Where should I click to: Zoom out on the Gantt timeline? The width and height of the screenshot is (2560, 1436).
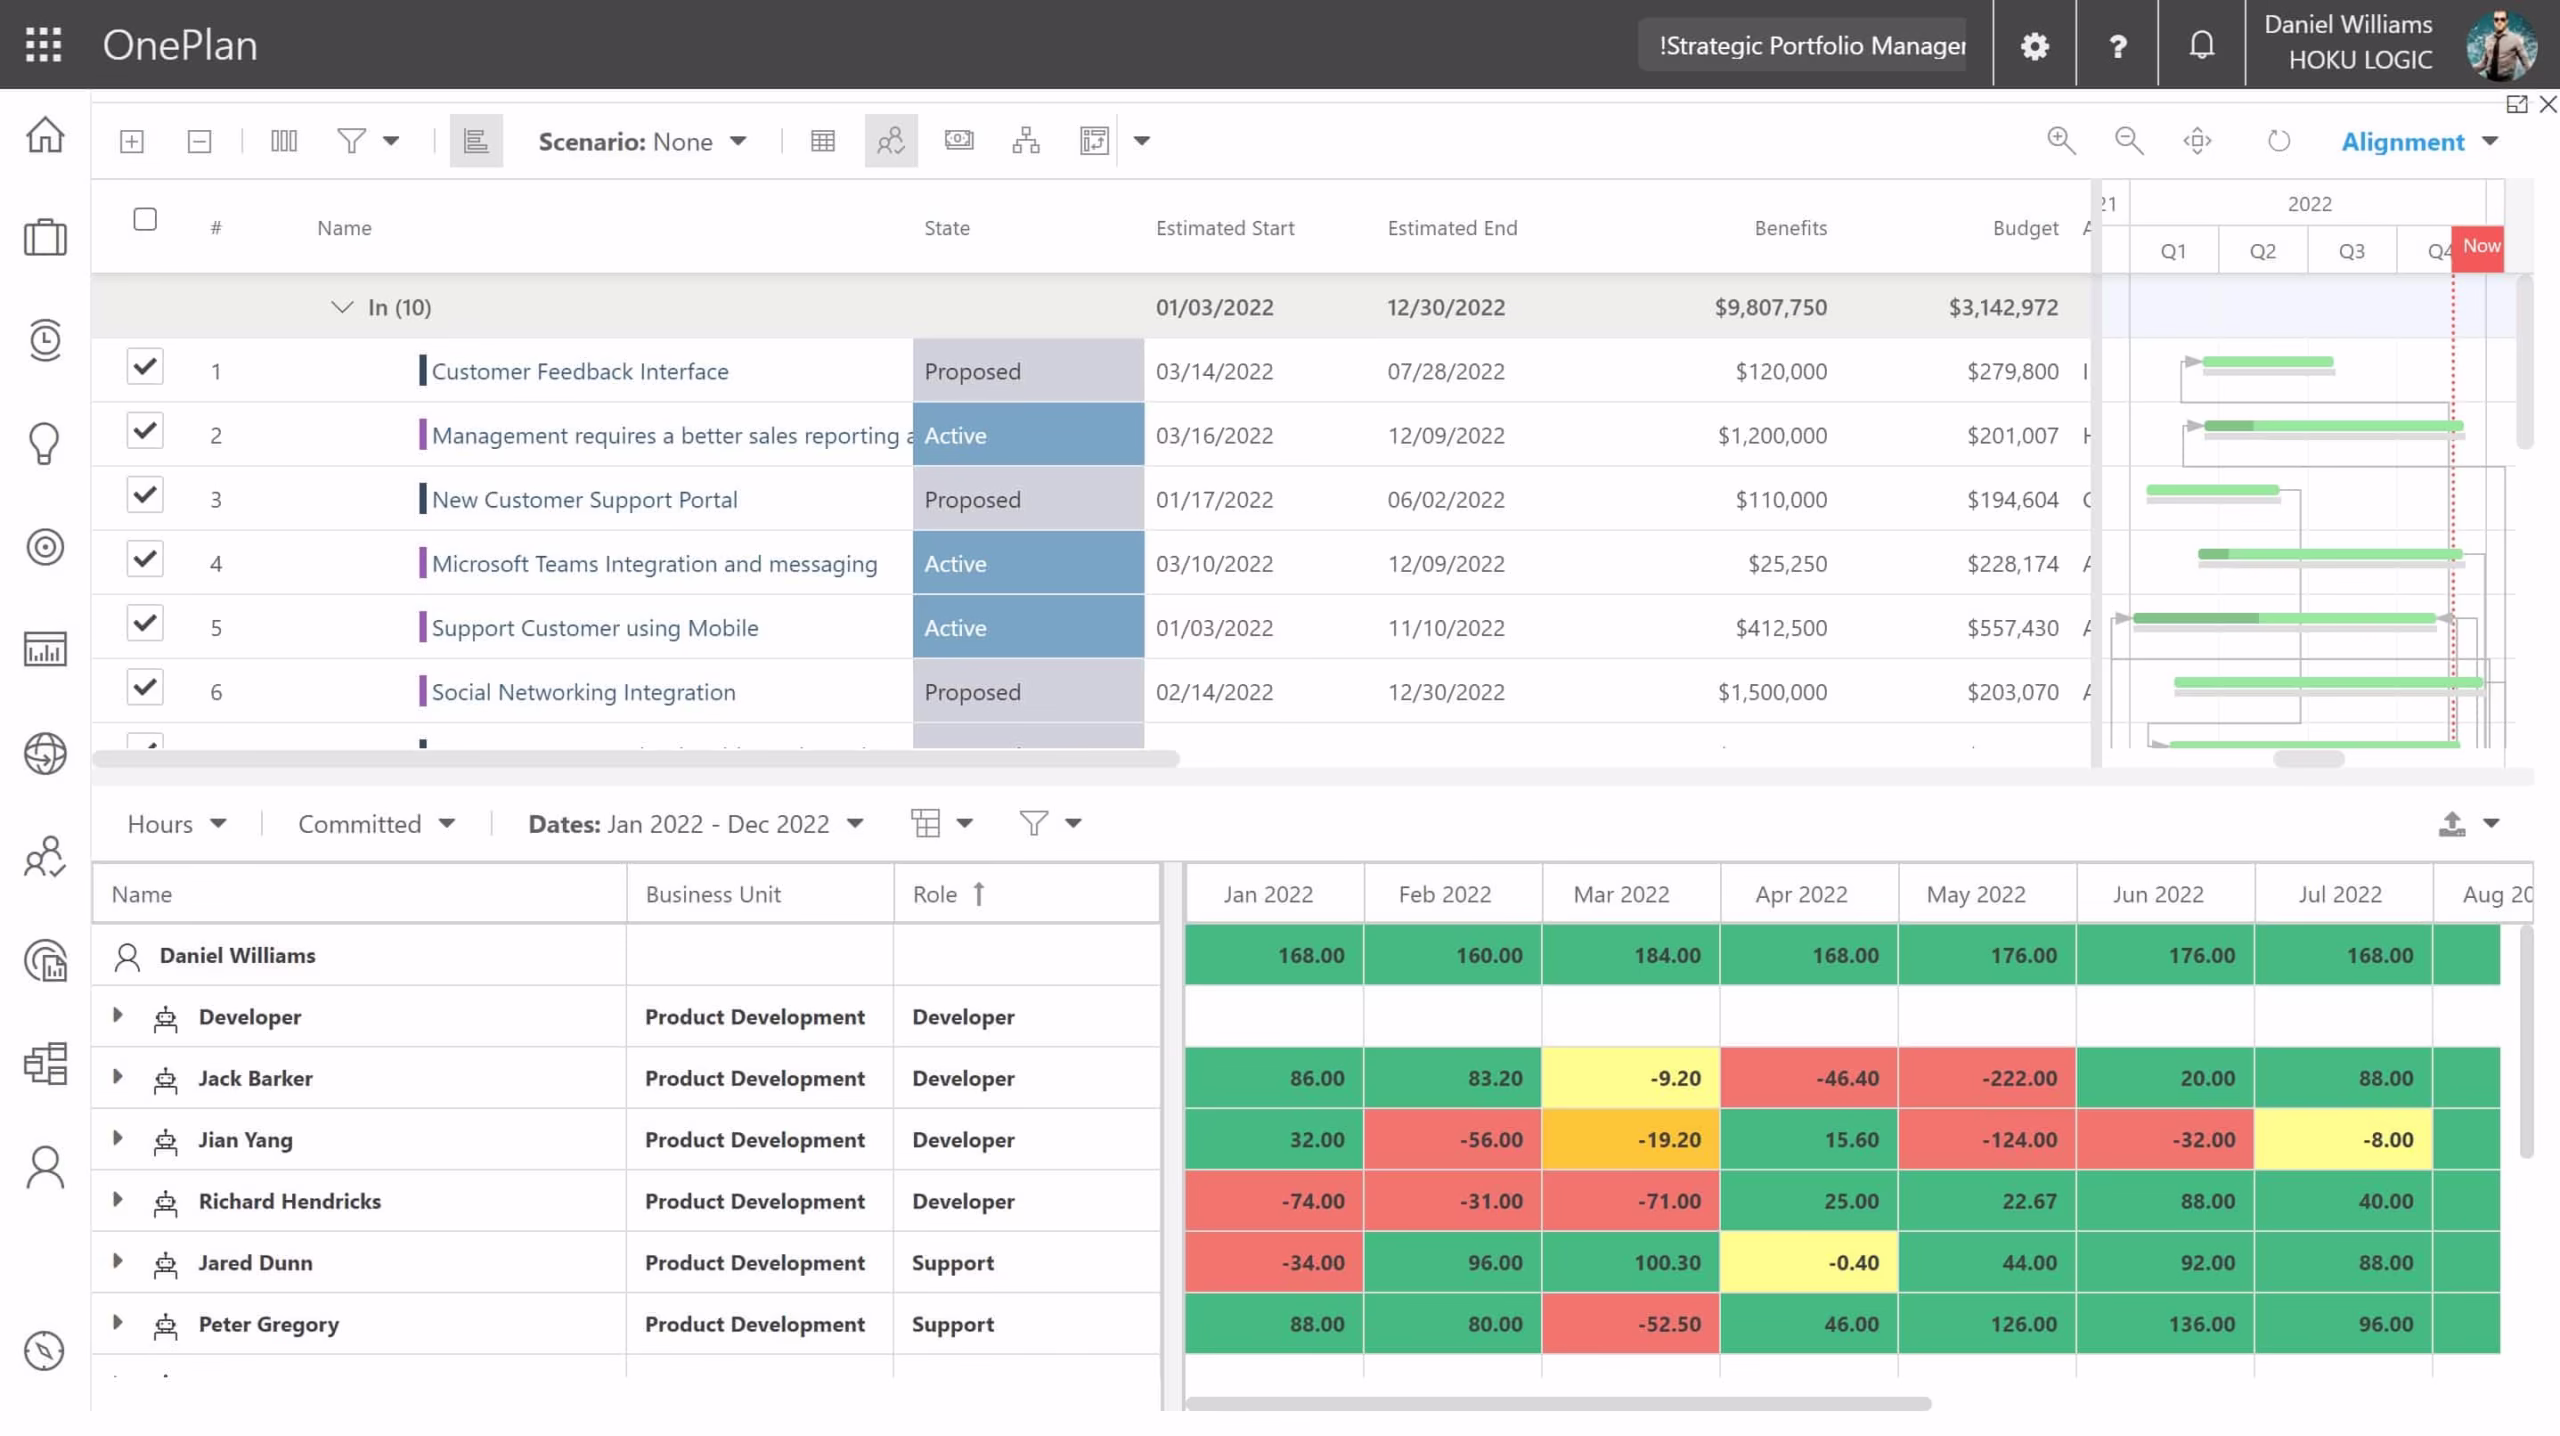(x=2129, y=141)
